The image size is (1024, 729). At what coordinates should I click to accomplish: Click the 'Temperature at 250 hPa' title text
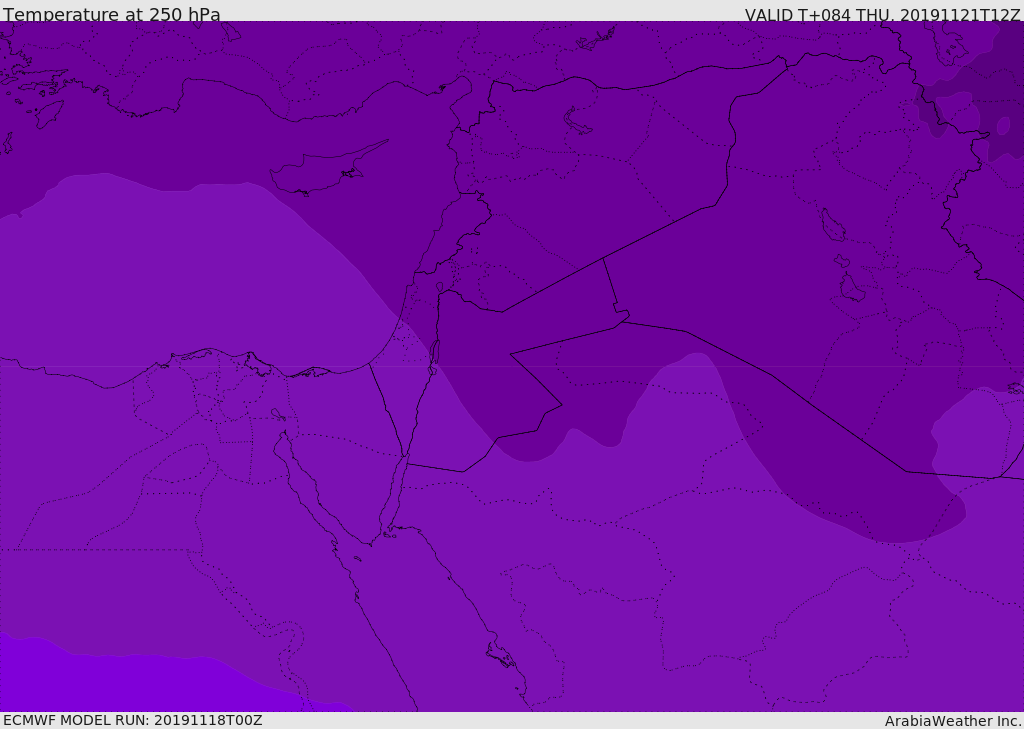pyautogui.click(x=112, y=14)
